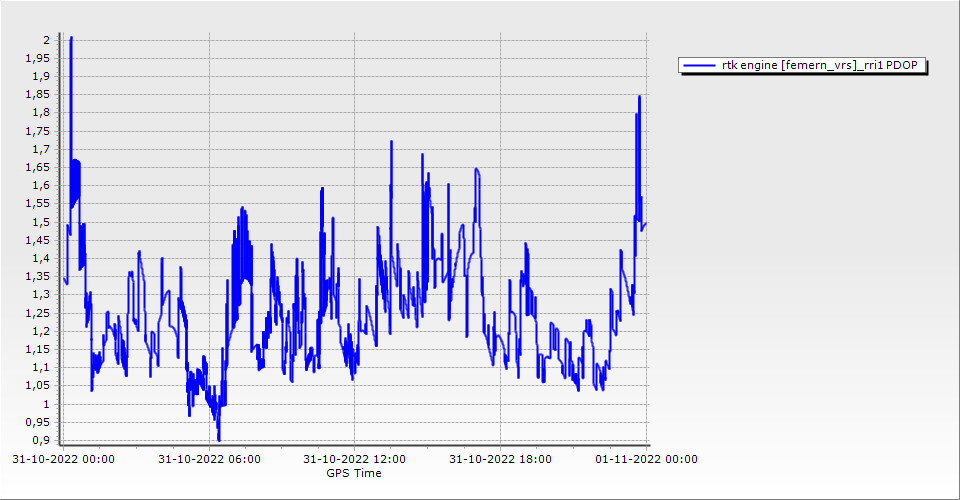Select the "1,25" y-axis tick label
This screenshot has width=960, height=500.
(x=39, y=313)
